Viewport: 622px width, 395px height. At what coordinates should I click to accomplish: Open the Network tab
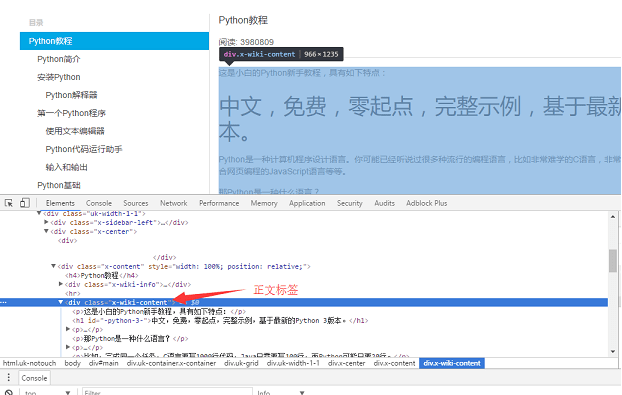(x=174, y=203)
